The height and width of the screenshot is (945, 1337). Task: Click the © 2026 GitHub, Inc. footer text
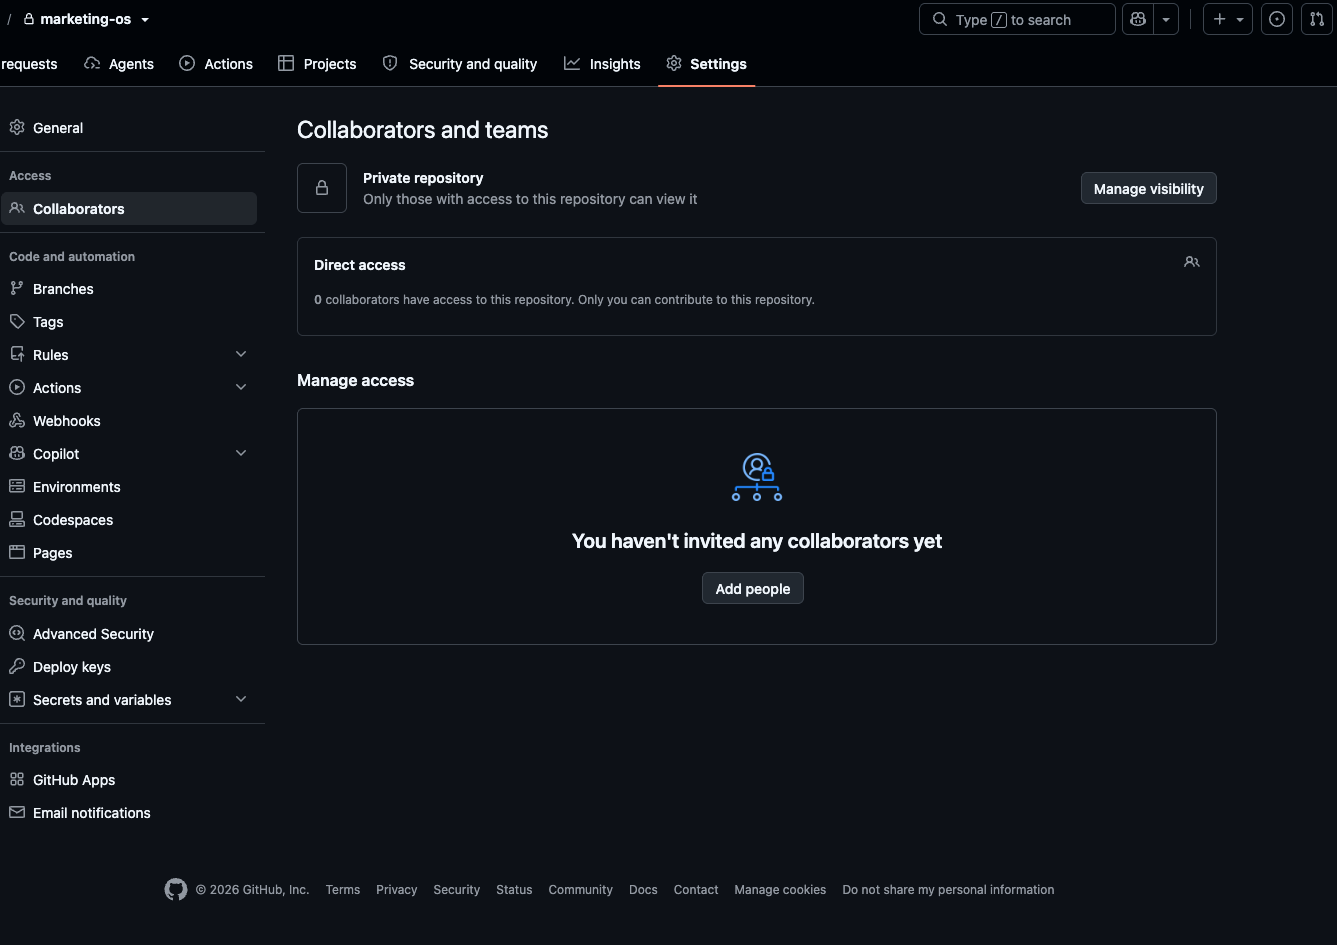[x=252, y=890]
